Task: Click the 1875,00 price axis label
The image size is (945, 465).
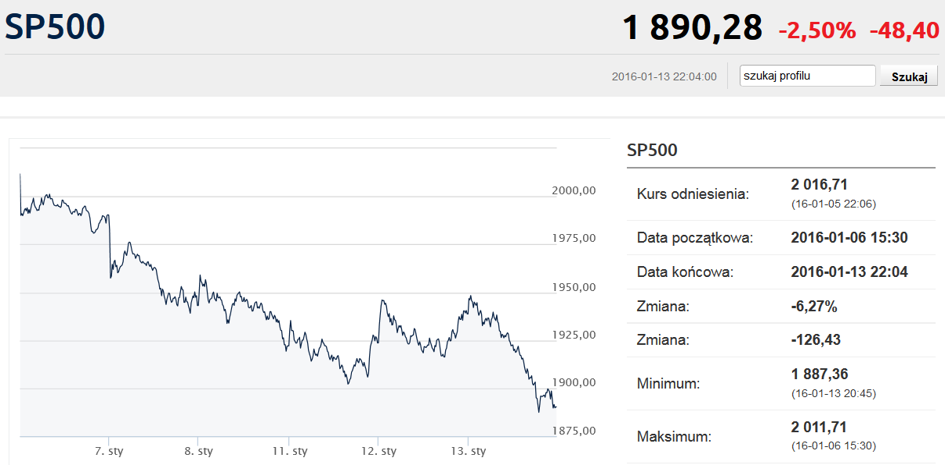Action: coord(574,431)
